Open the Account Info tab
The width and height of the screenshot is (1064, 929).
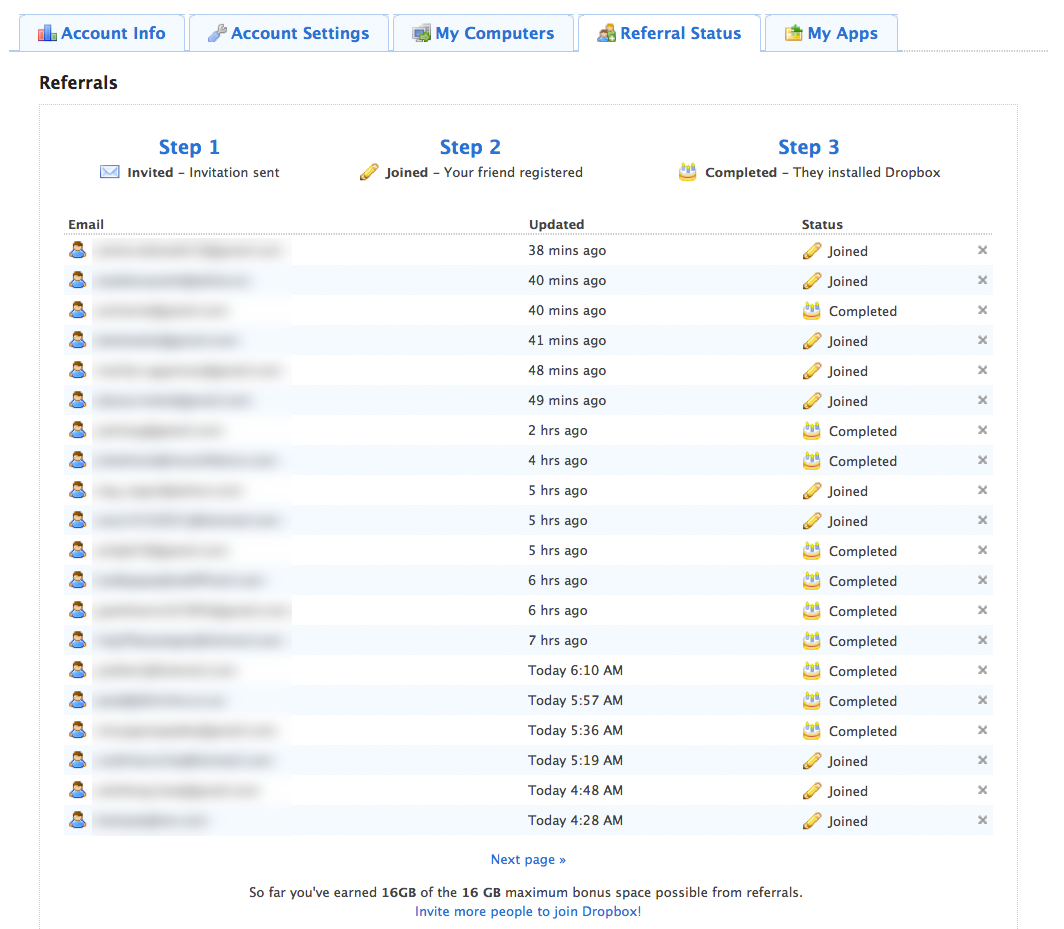tap(102, 33)
